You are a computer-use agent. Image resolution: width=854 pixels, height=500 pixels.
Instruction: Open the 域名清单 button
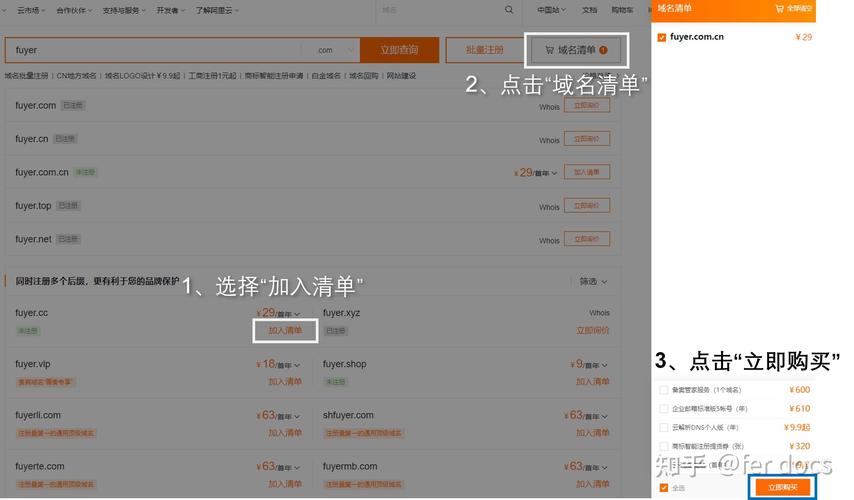[x=576, y=50]
